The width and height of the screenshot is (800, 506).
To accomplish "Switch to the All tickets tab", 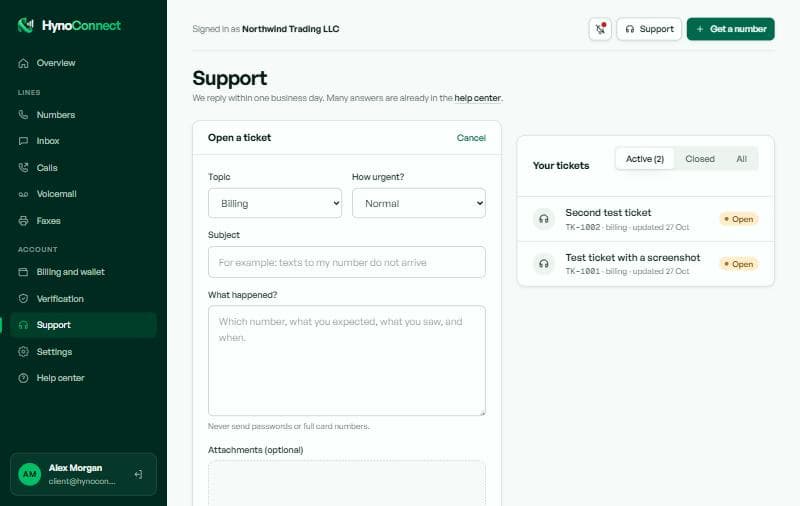I will 741,159.
